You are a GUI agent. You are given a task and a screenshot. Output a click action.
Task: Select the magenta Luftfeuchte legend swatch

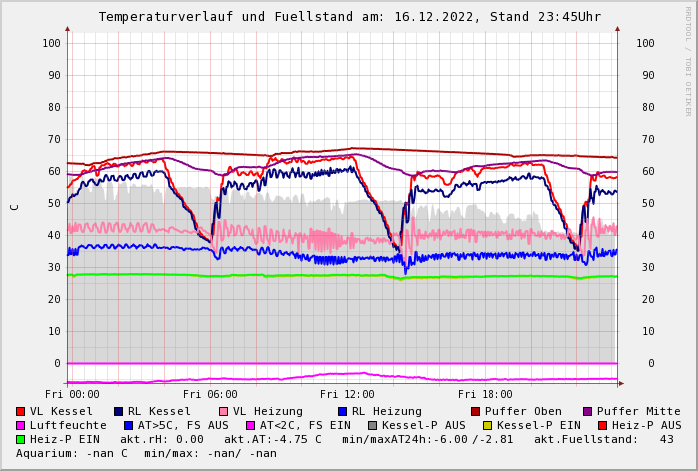(21, 425)
